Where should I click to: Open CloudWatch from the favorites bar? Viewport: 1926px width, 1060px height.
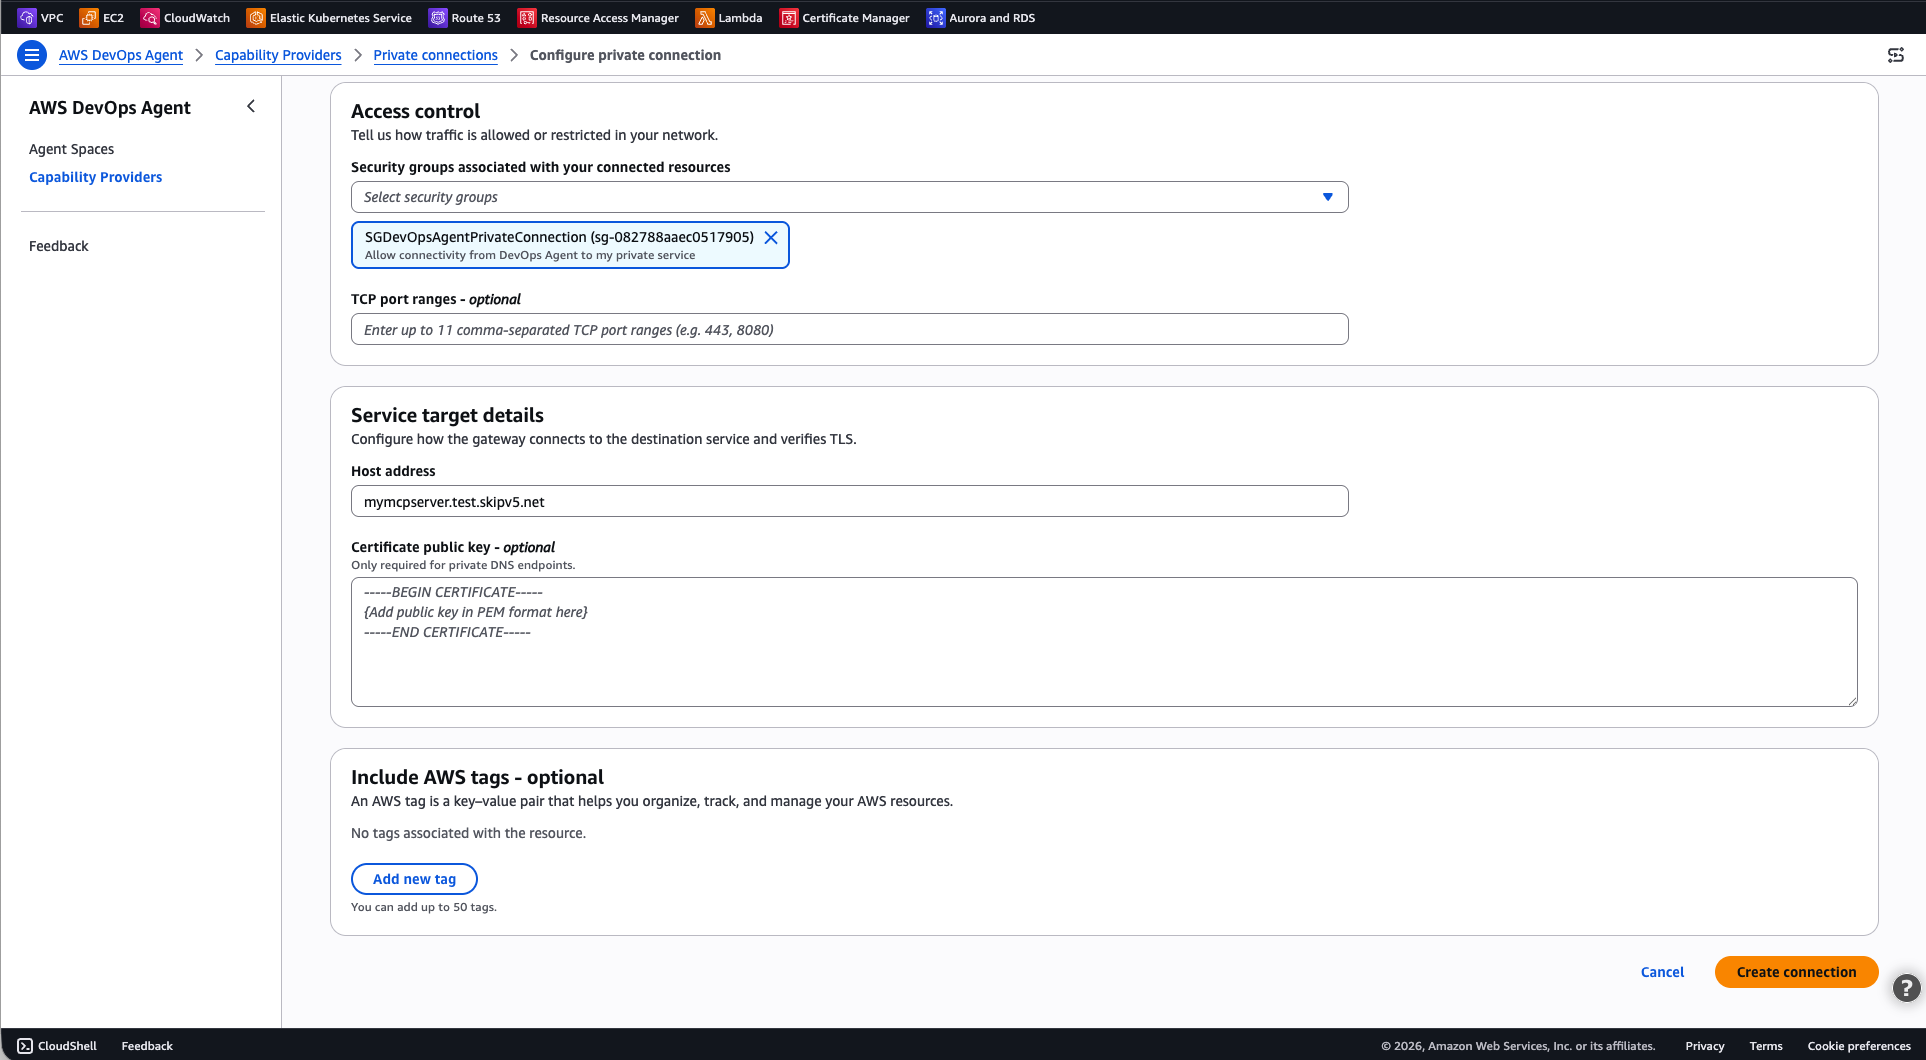point(150,18)
